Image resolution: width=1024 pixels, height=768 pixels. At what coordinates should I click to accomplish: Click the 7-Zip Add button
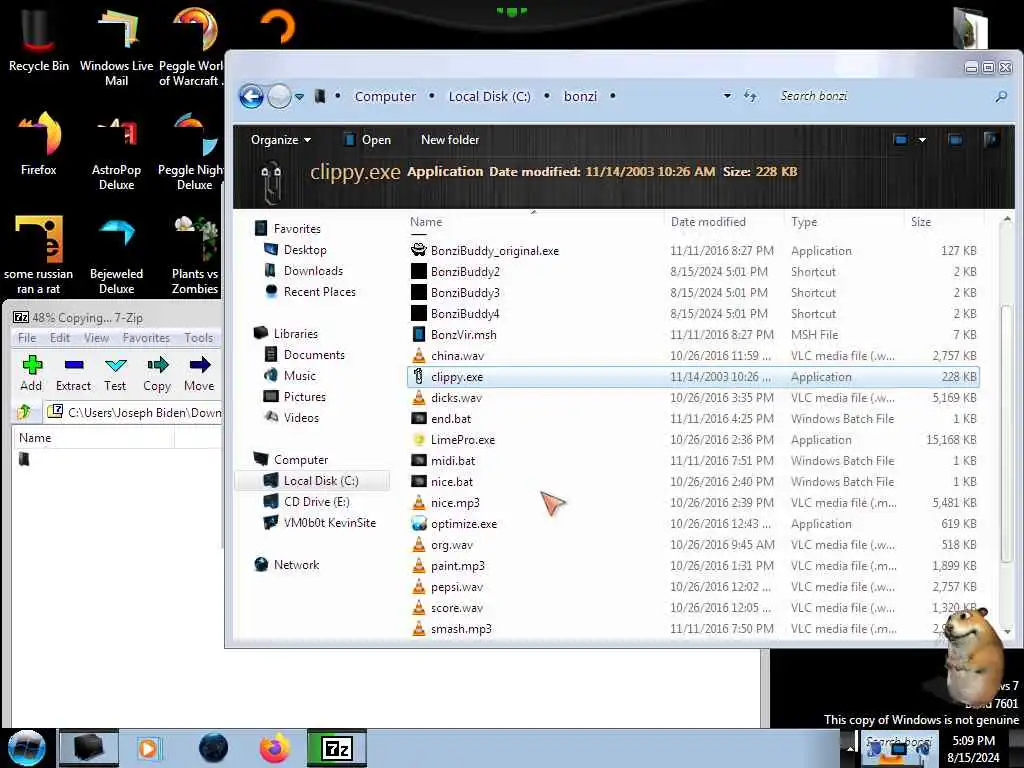tap(31, 374)
